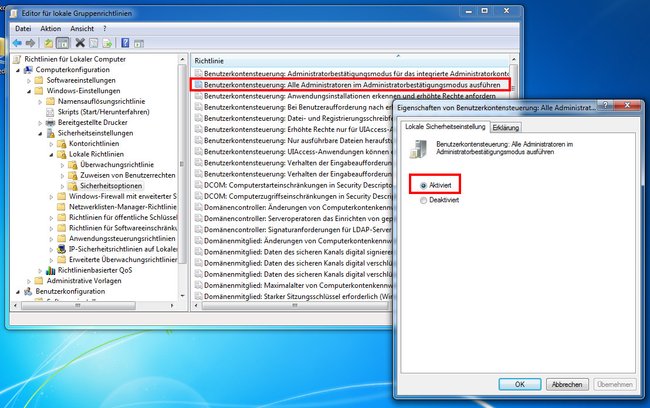Click the Benutzerkonfiguration user icon in tree
The image size is (650, 408).
coord(28,291)
